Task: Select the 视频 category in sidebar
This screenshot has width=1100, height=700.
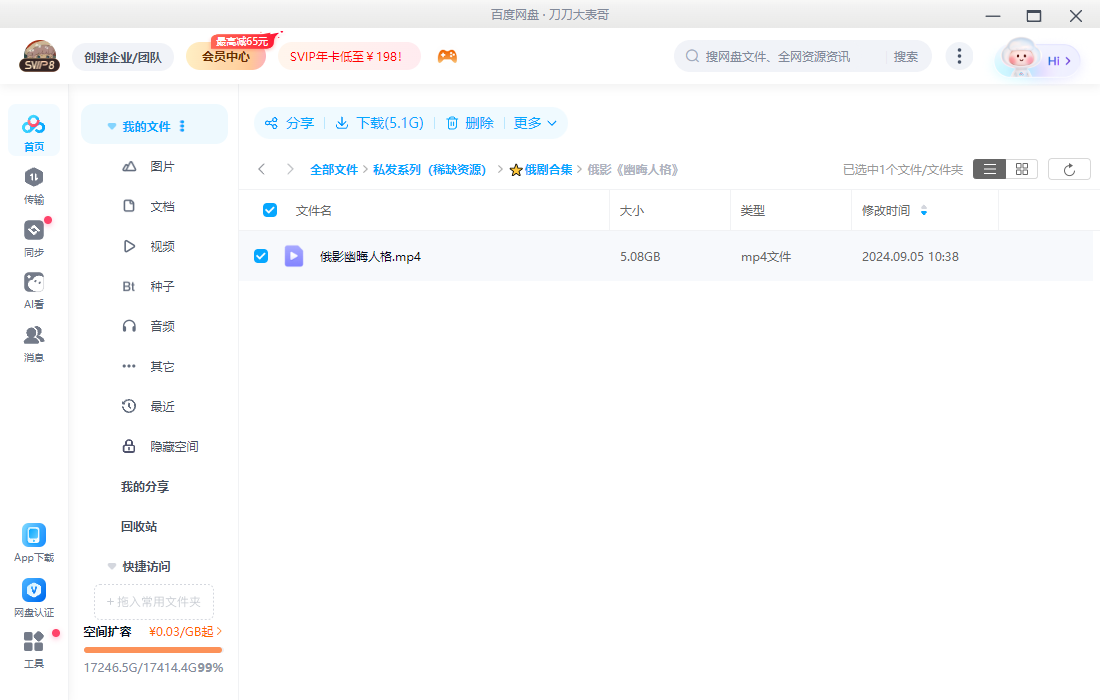Action: tap(163, 246)
